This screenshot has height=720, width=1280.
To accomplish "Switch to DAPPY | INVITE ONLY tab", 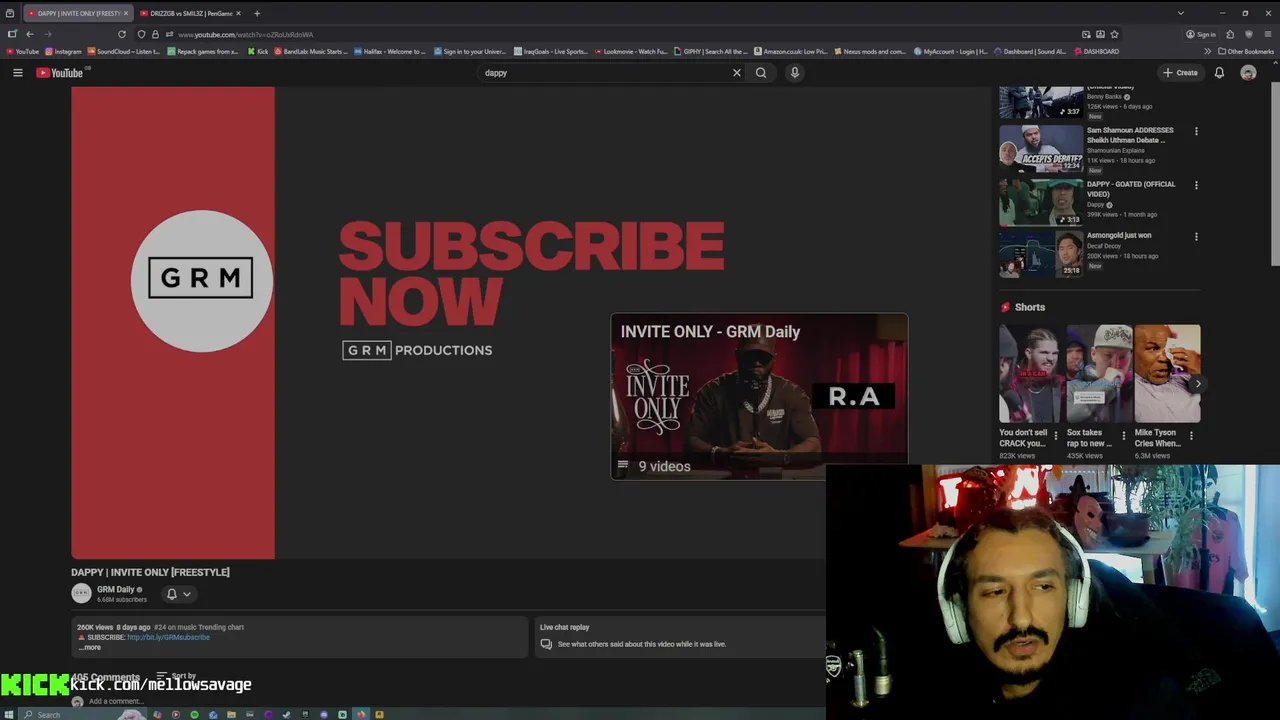I will pyautogui.click(x=76, y=13).
